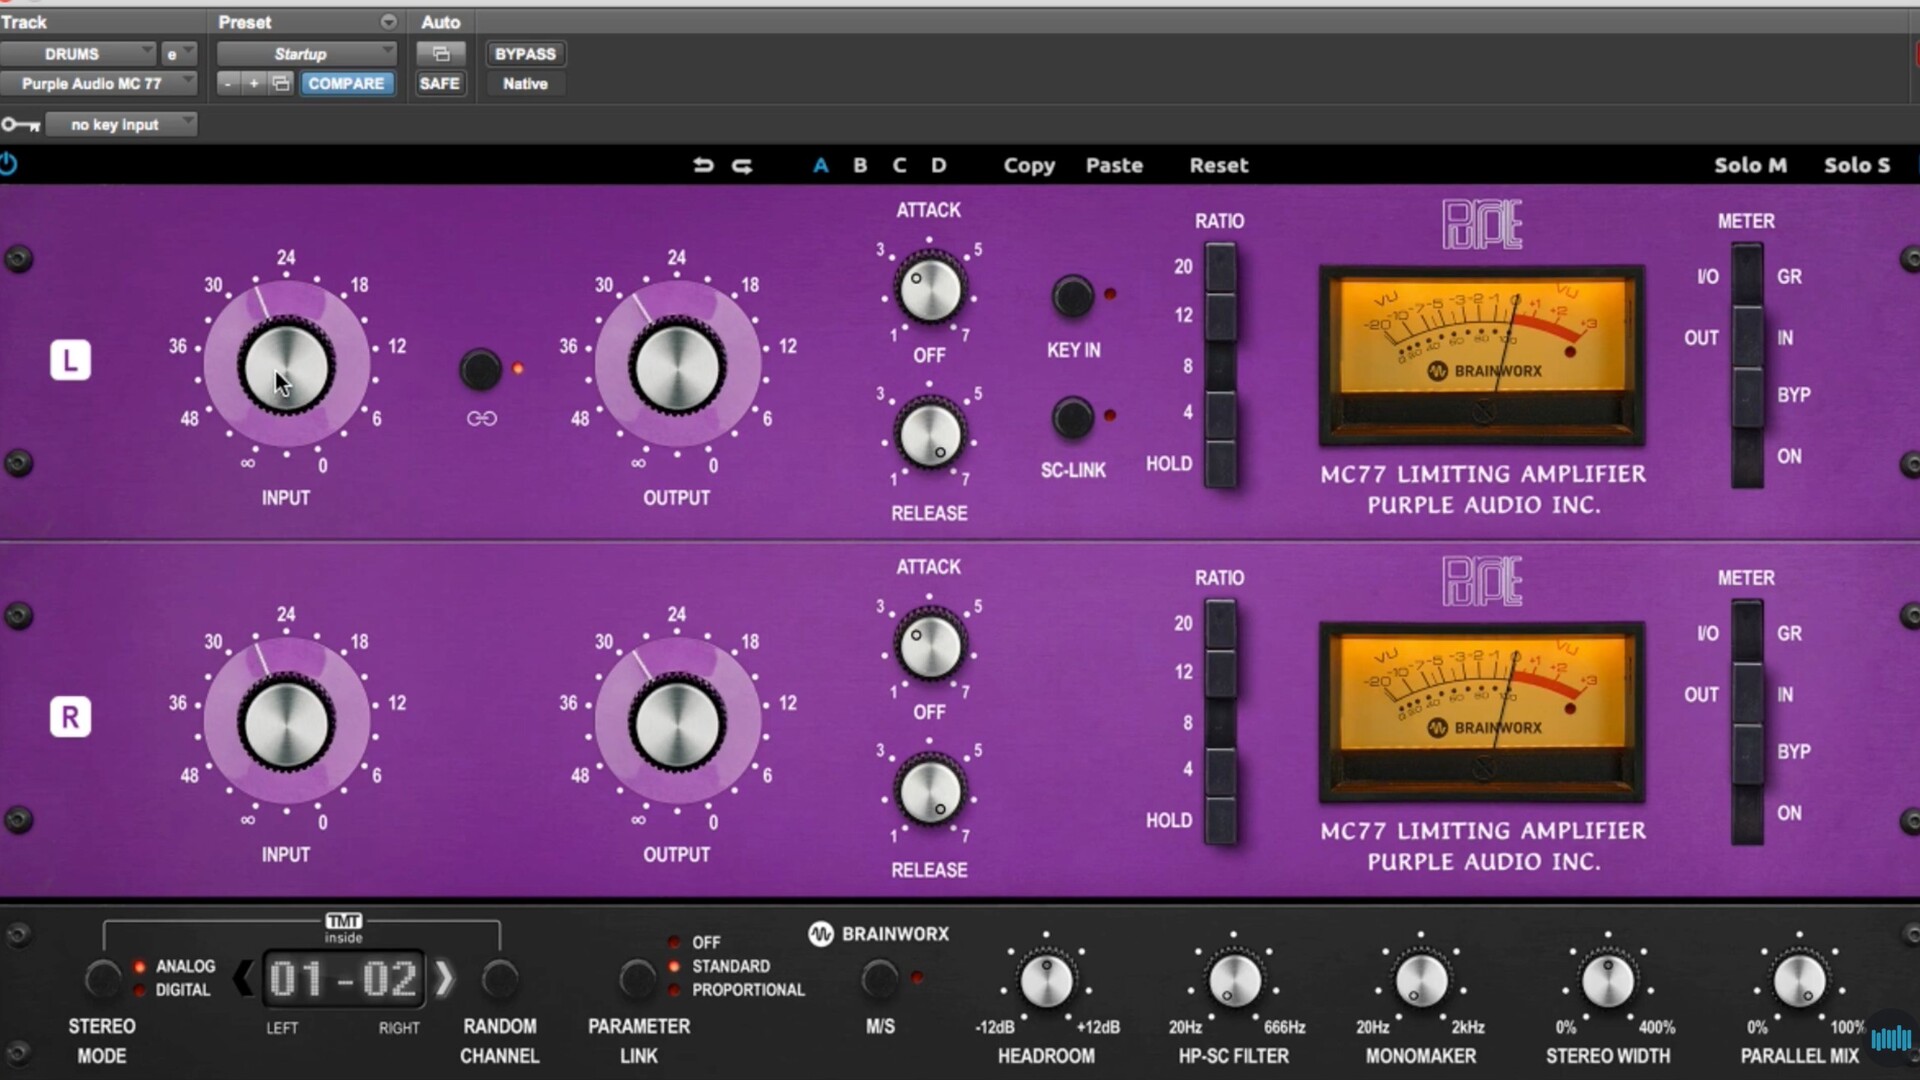Set right channel ratio to 20
1920x1080 pixels.
pos(1220,625)
